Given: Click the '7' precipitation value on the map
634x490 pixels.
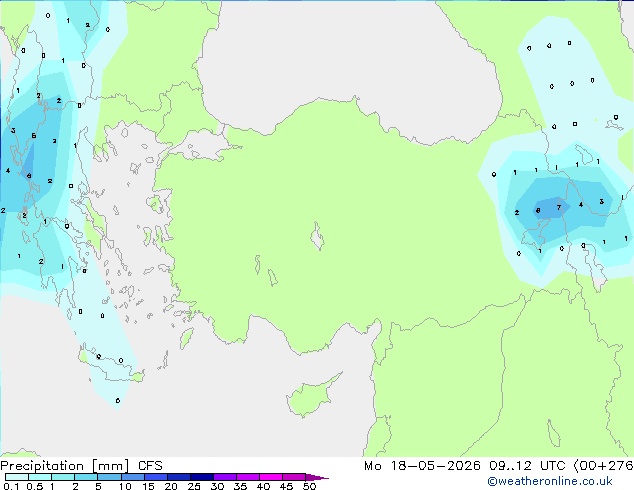Looking at the screenshot, I should pyautogui.click(x=559, y=207).
